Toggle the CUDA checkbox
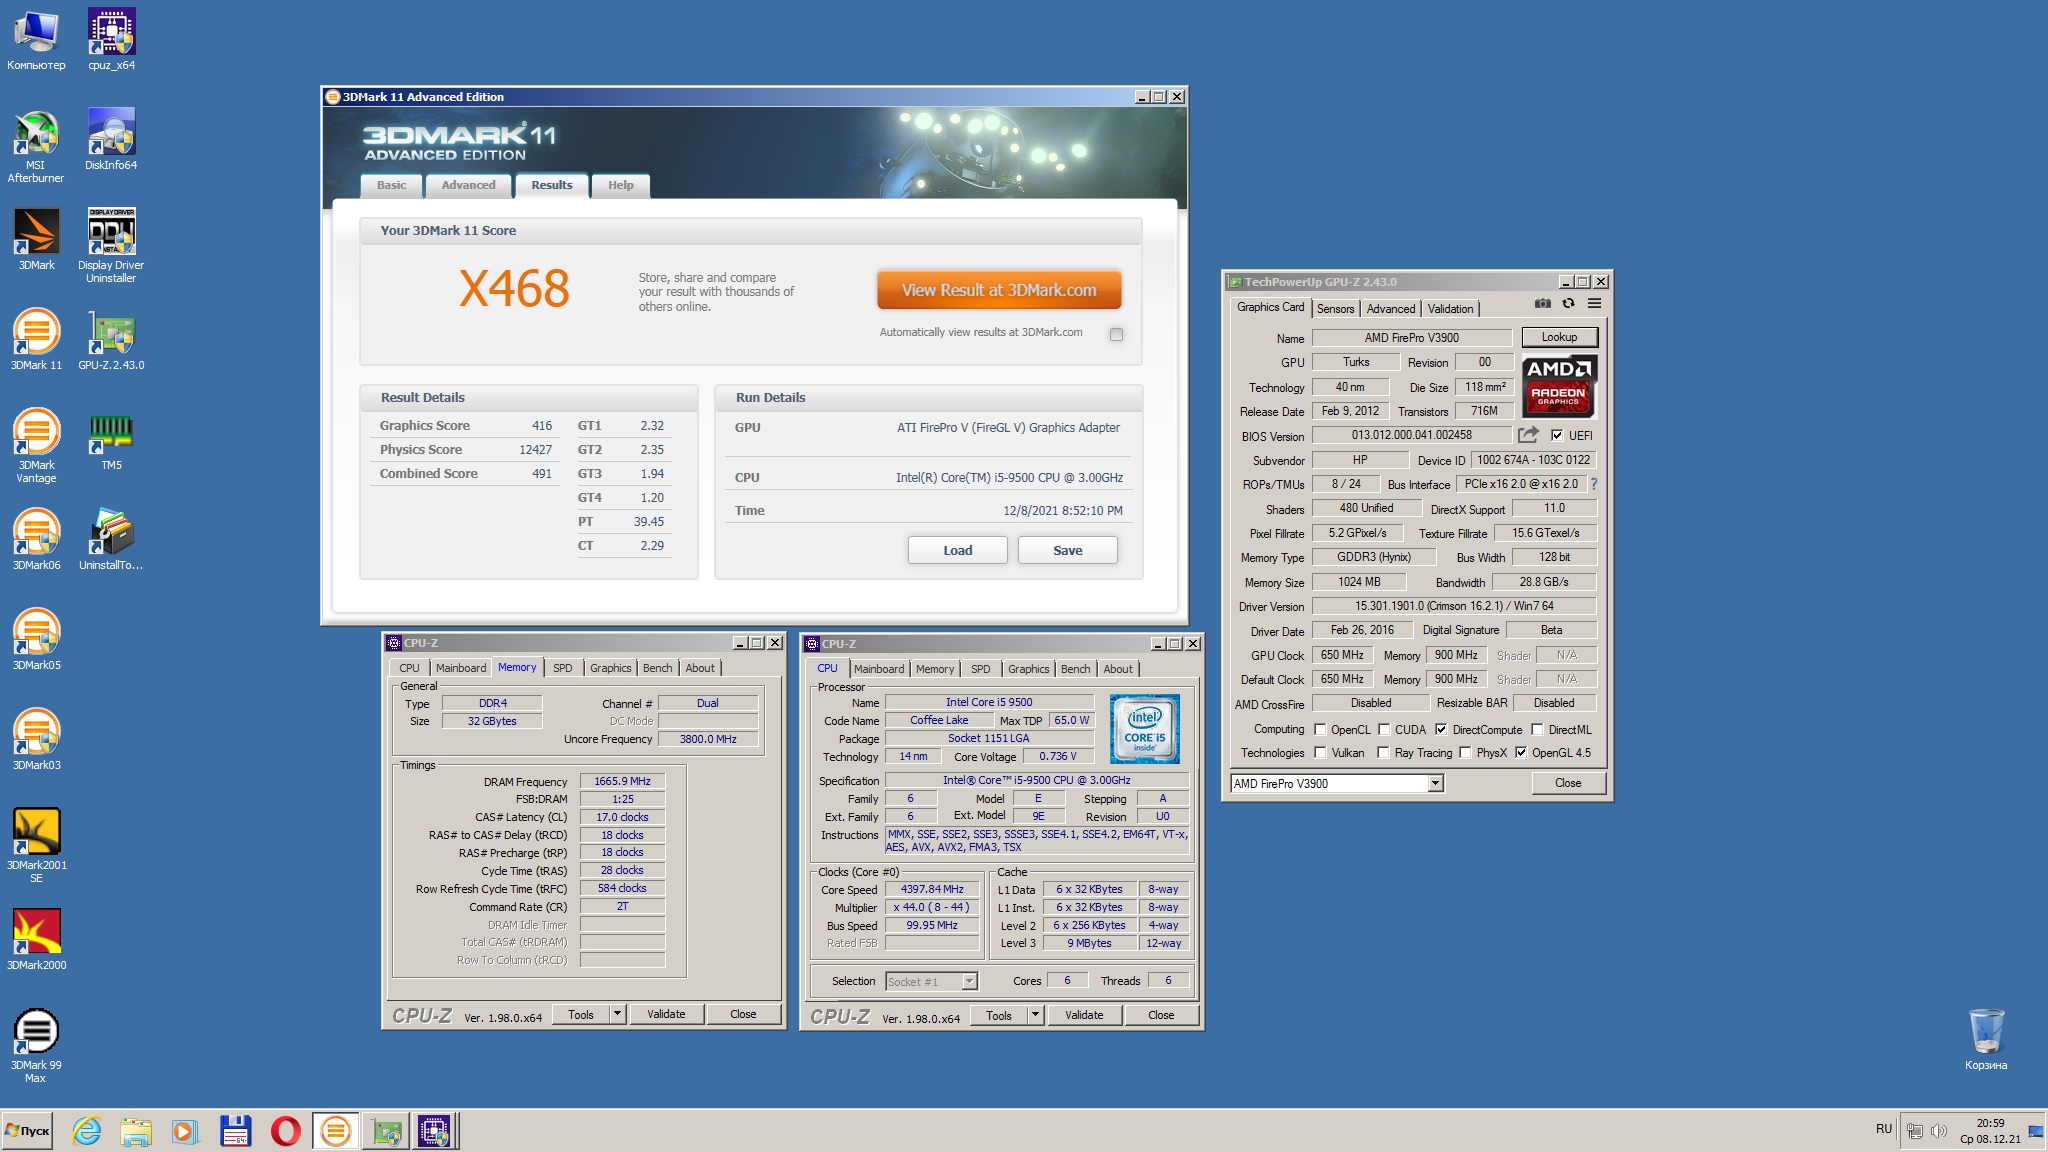 1384,730
